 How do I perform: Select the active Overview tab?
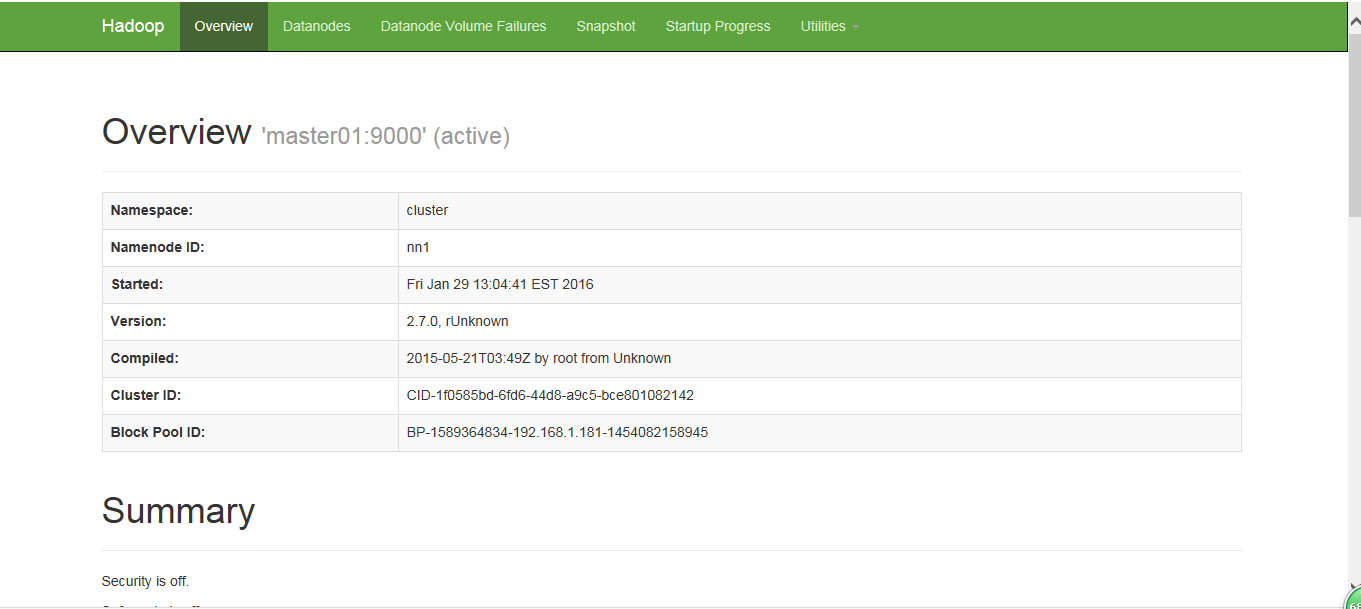point(223,26)
